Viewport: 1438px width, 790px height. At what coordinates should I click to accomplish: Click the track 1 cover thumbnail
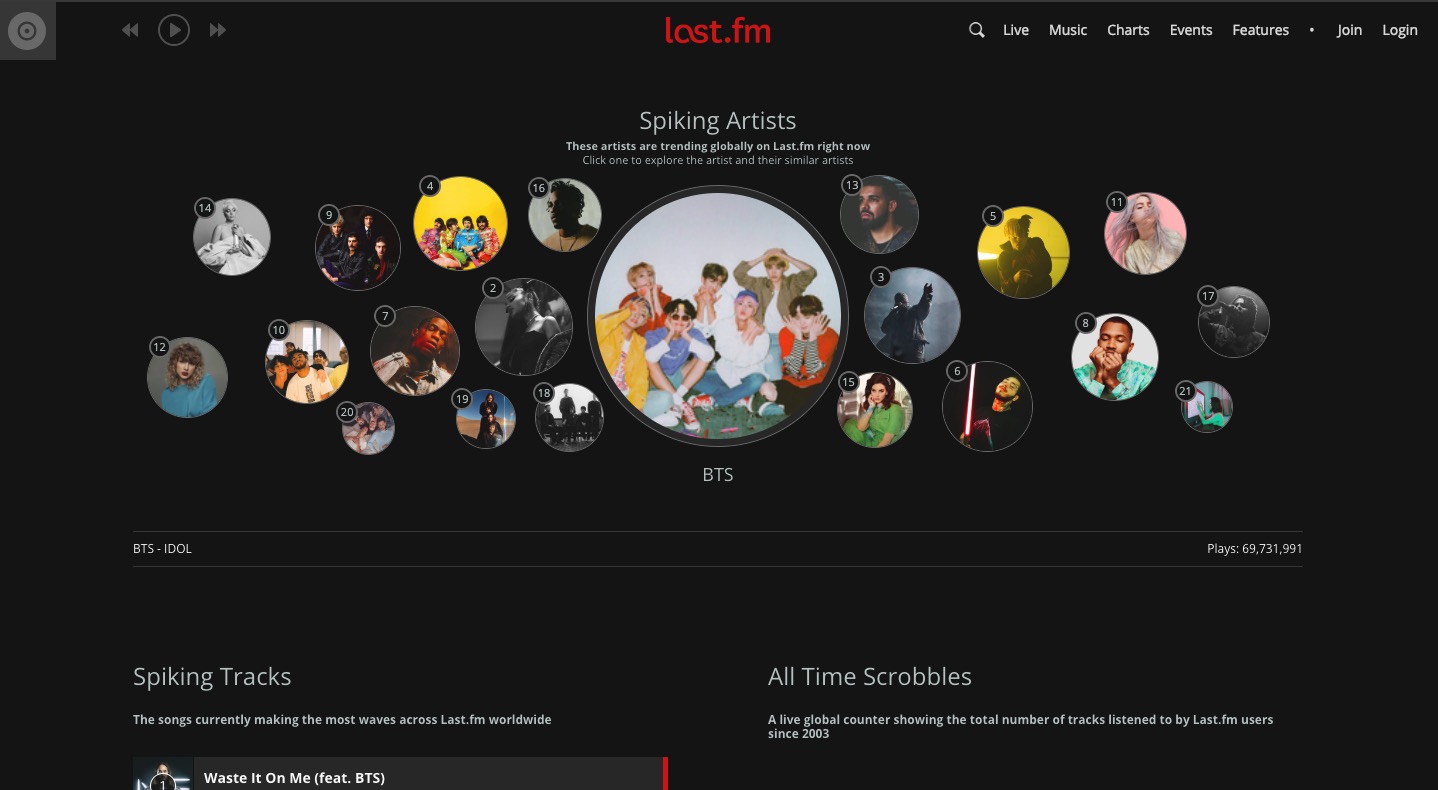point(163,775)
